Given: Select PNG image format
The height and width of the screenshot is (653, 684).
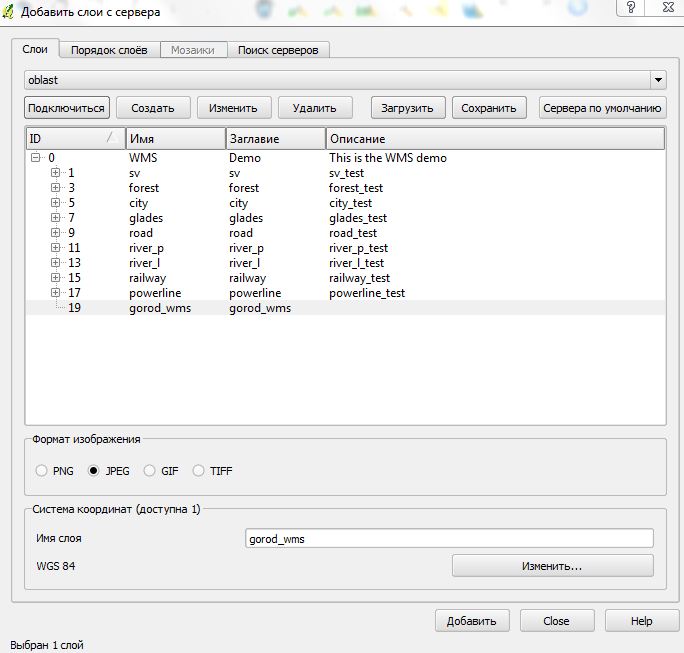Looking at the screenshot, I should click(41, 470).
